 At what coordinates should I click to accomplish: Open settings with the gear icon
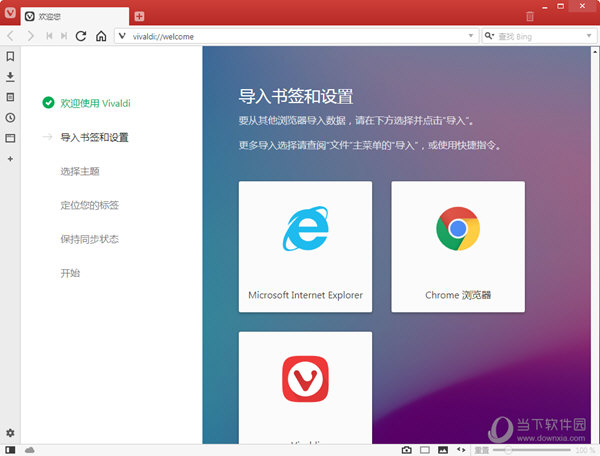click(x=10, y=433)
